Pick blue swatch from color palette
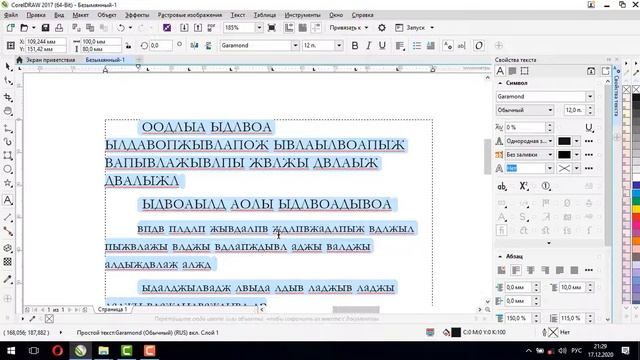Image resolution: width=640 pixels, height=360 pixels. tap(636, 185)
